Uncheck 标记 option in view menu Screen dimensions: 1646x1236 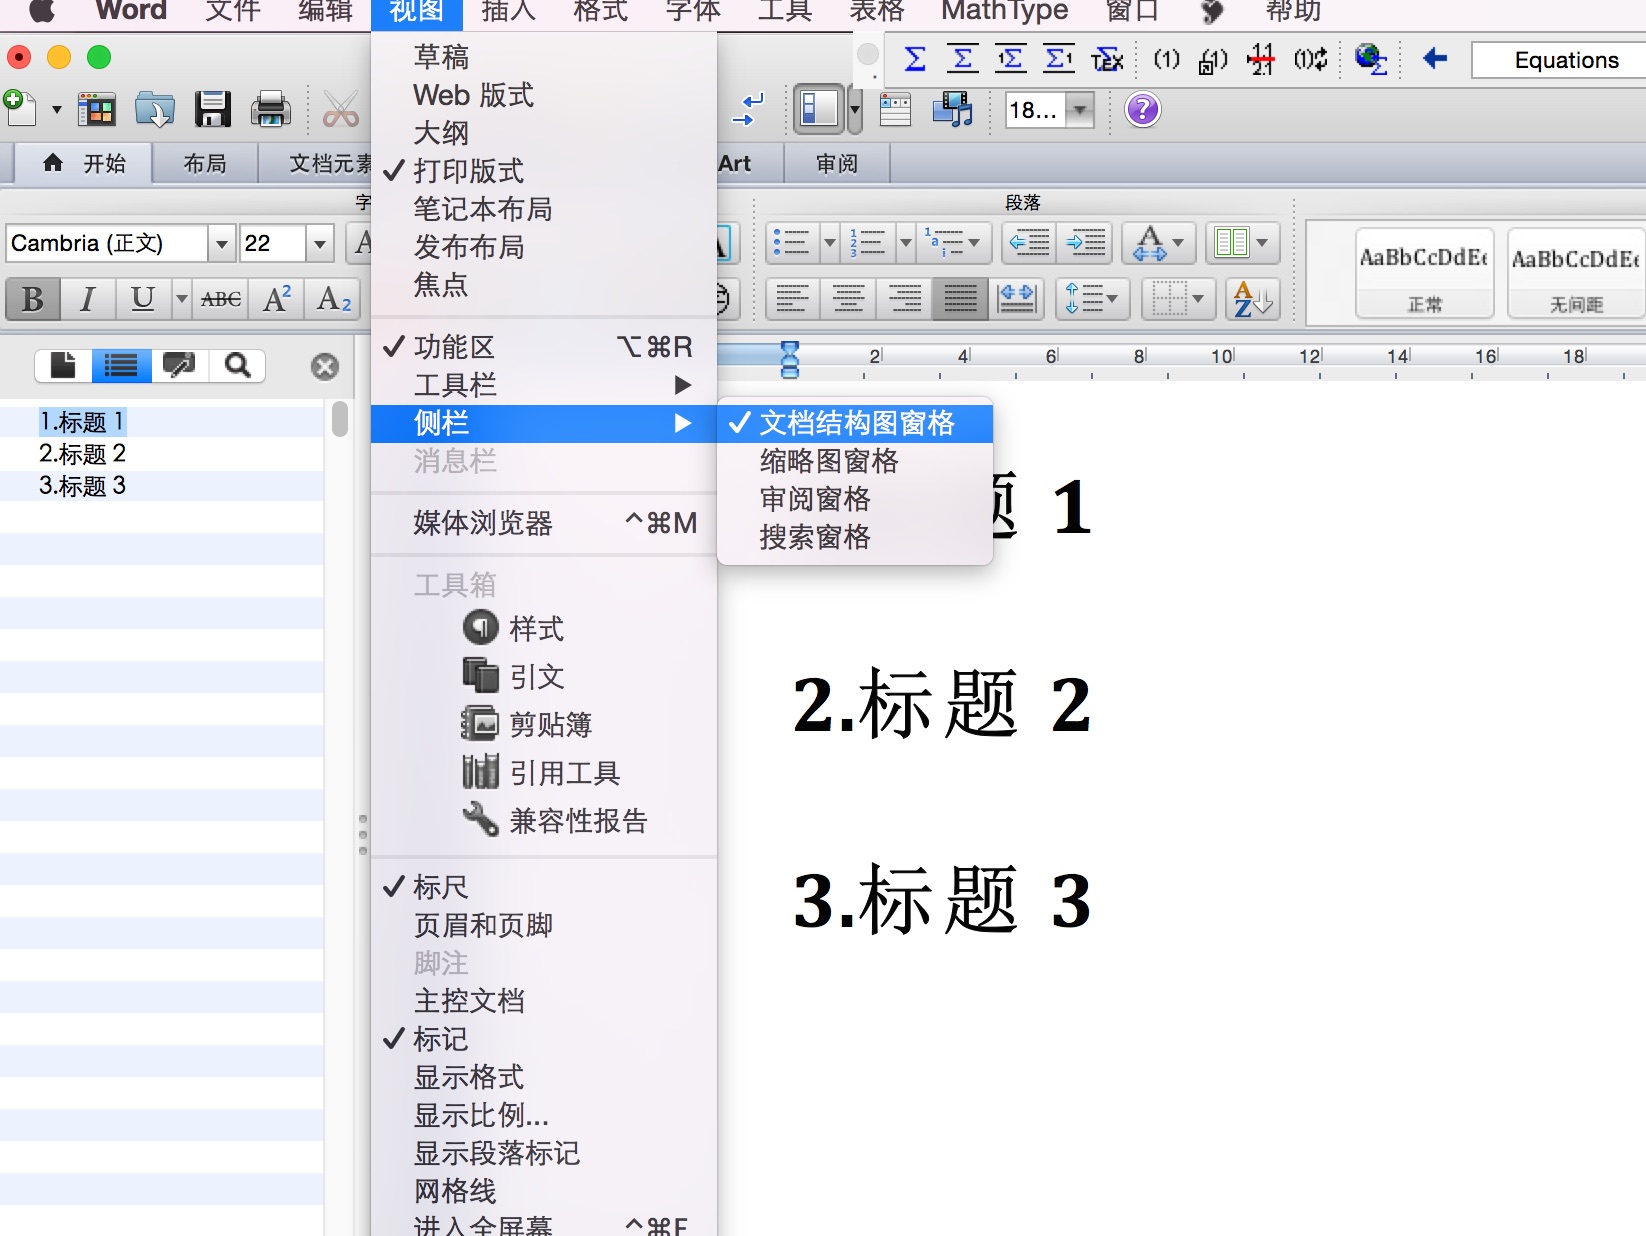(544, 1039)
